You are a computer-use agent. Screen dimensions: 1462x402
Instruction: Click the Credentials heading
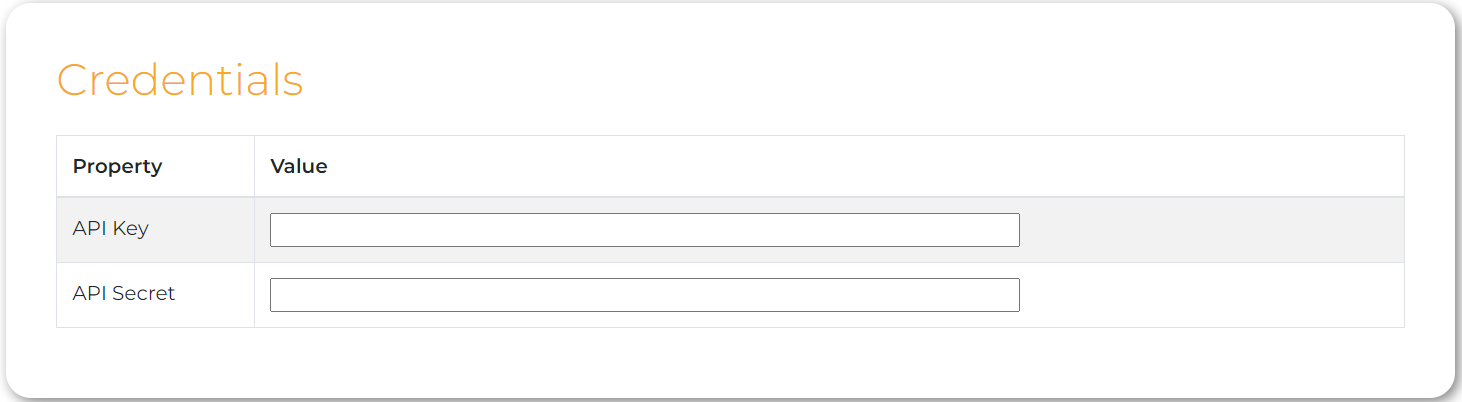180,80
